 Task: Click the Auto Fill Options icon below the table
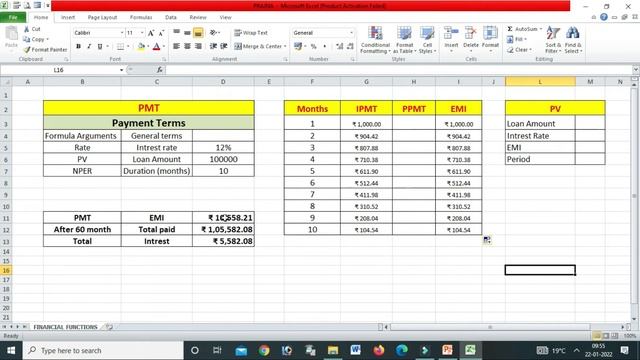click(487, 240)
